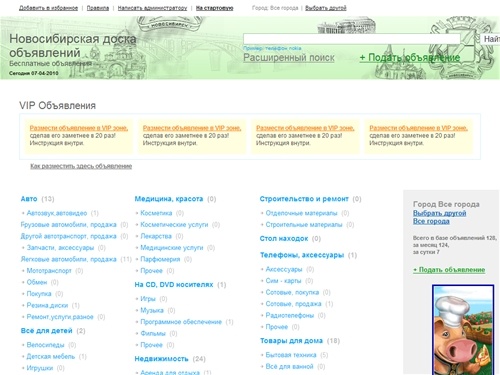Screen dimensions: 500x375
Task: Open 'Телефоны, аксессуары' category
Action: [x=302, y=255]
